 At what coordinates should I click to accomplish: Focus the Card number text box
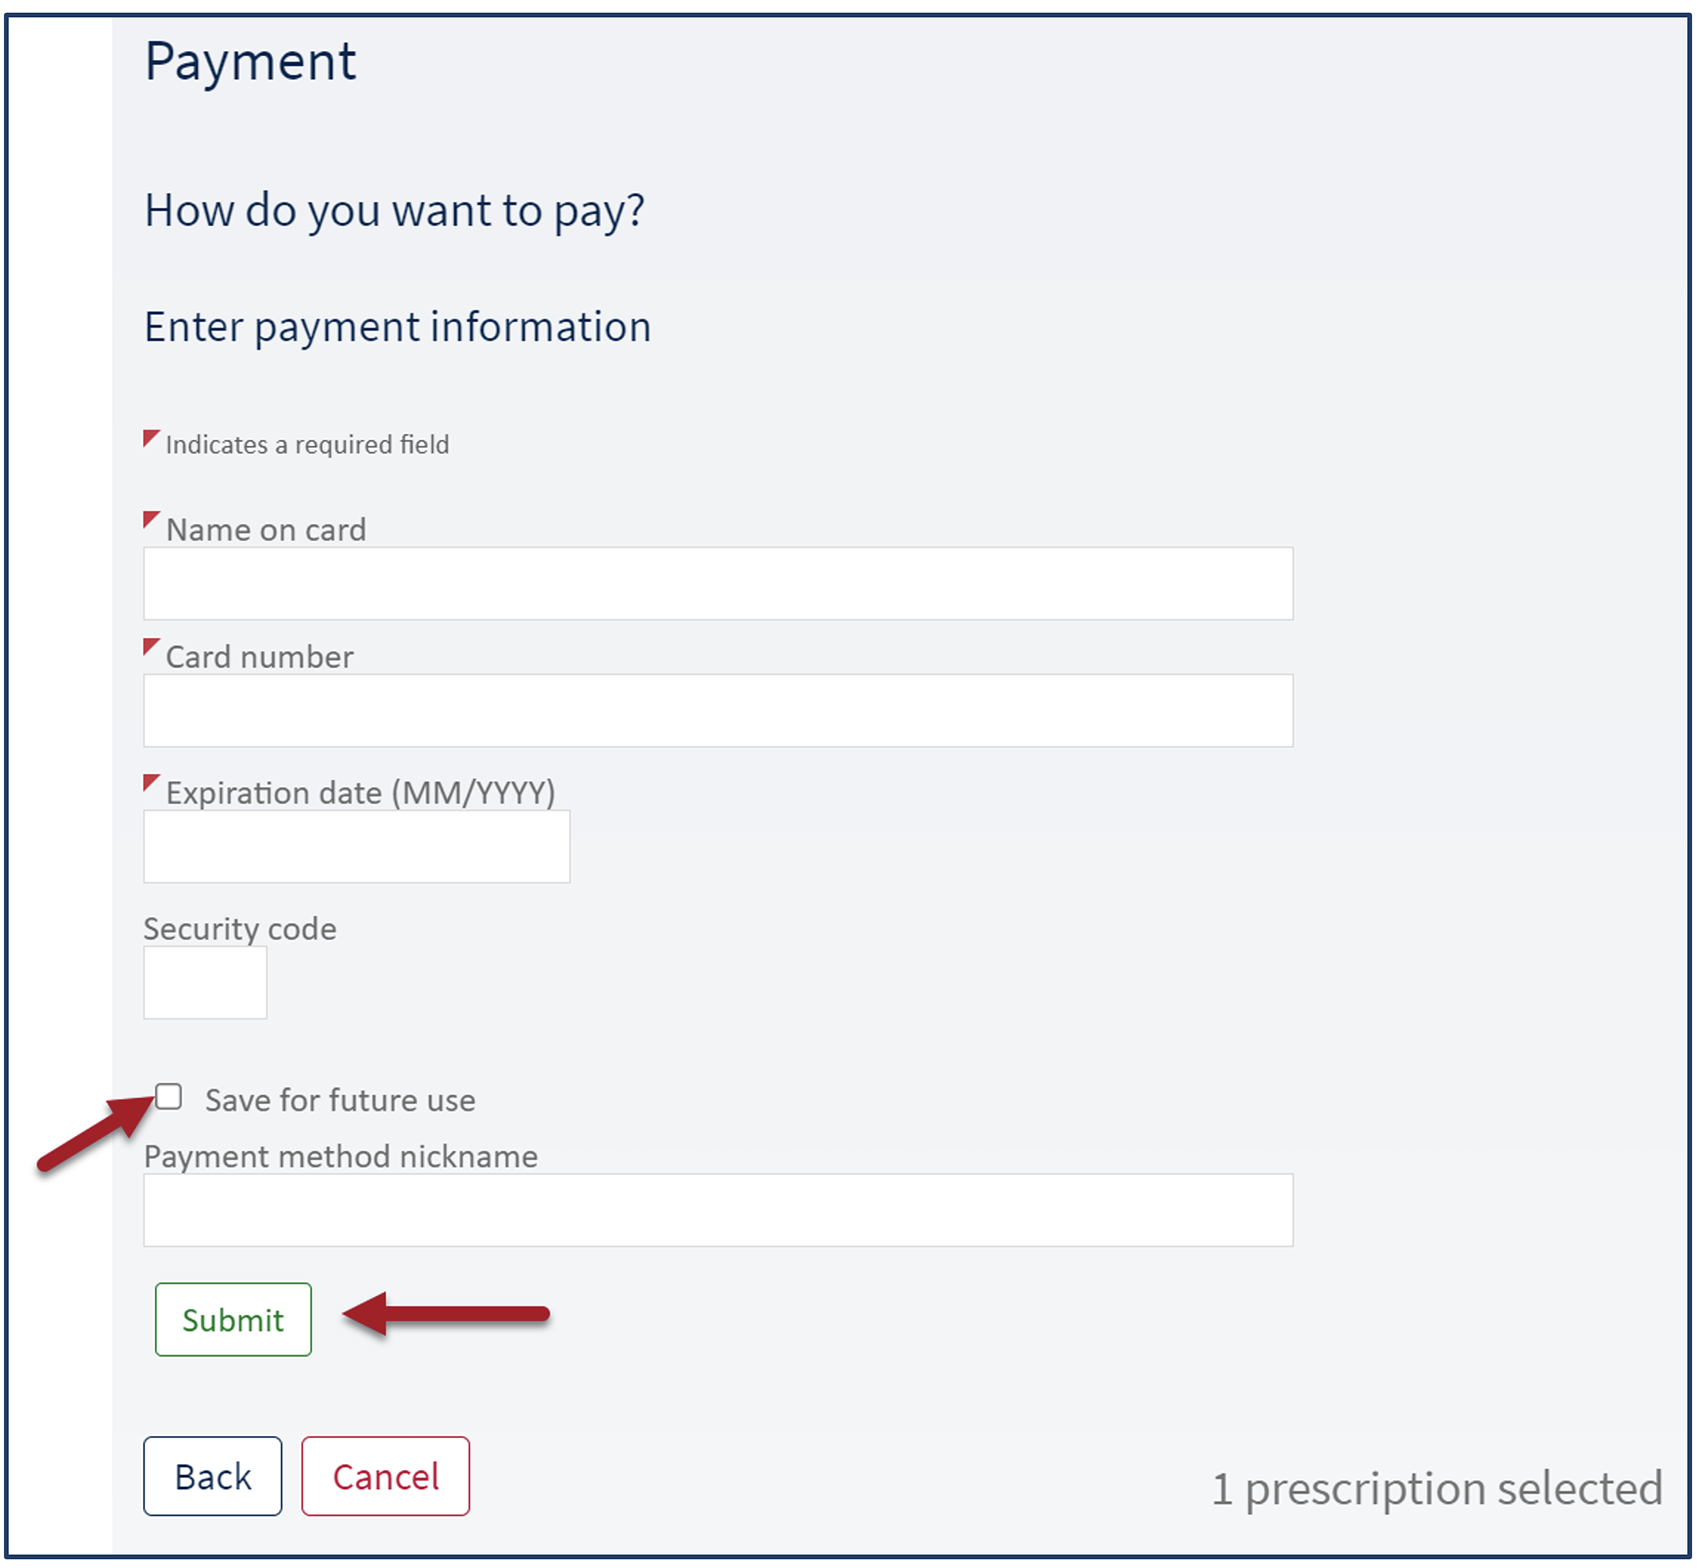717,710
